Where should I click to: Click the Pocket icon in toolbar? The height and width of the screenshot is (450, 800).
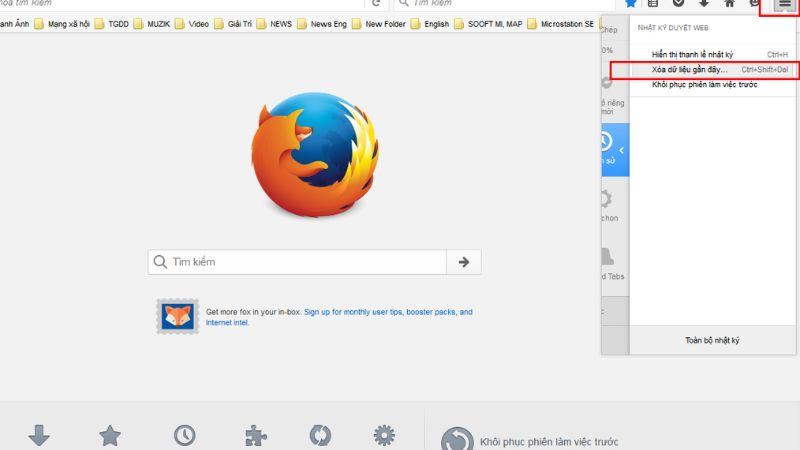678,4
